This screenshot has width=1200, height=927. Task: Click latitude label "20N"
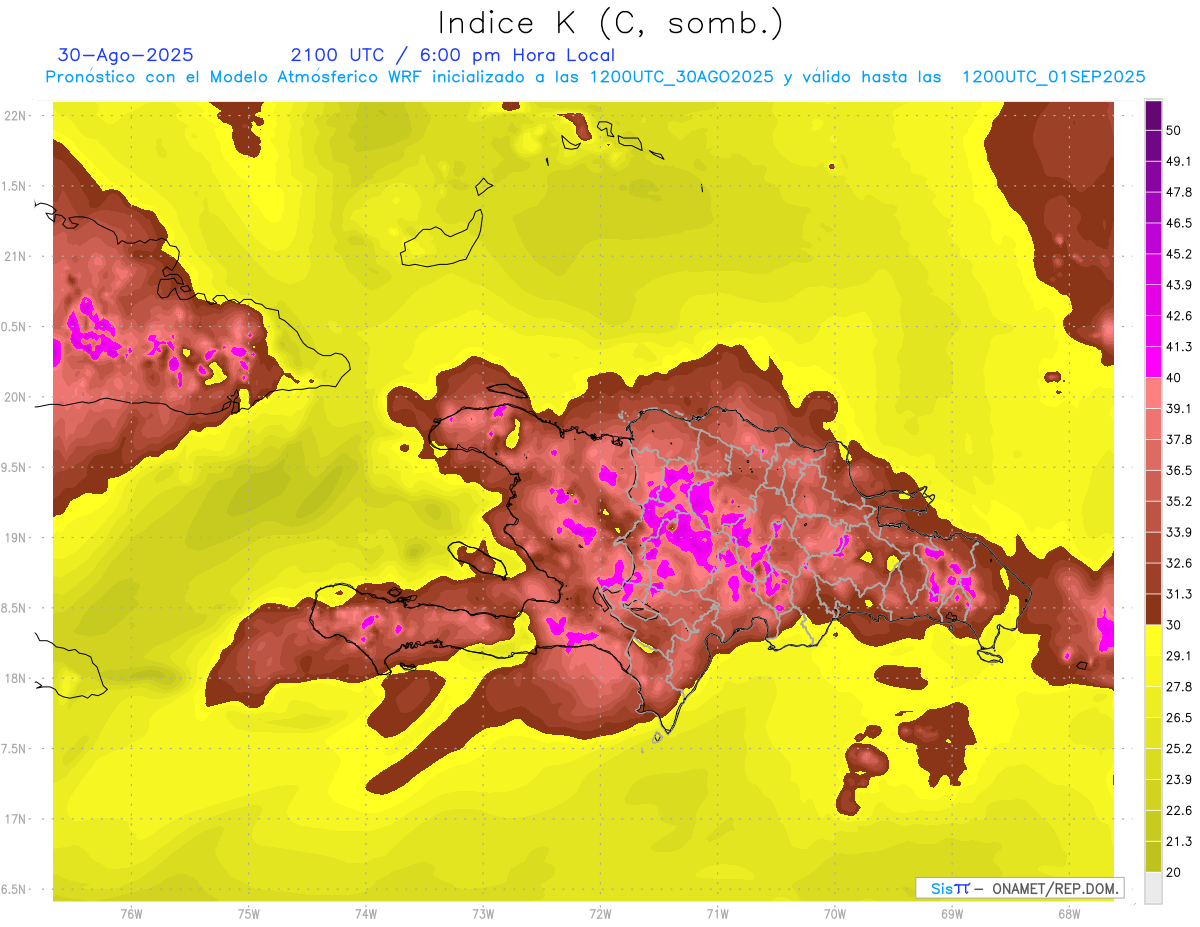(x=16, y=397)
